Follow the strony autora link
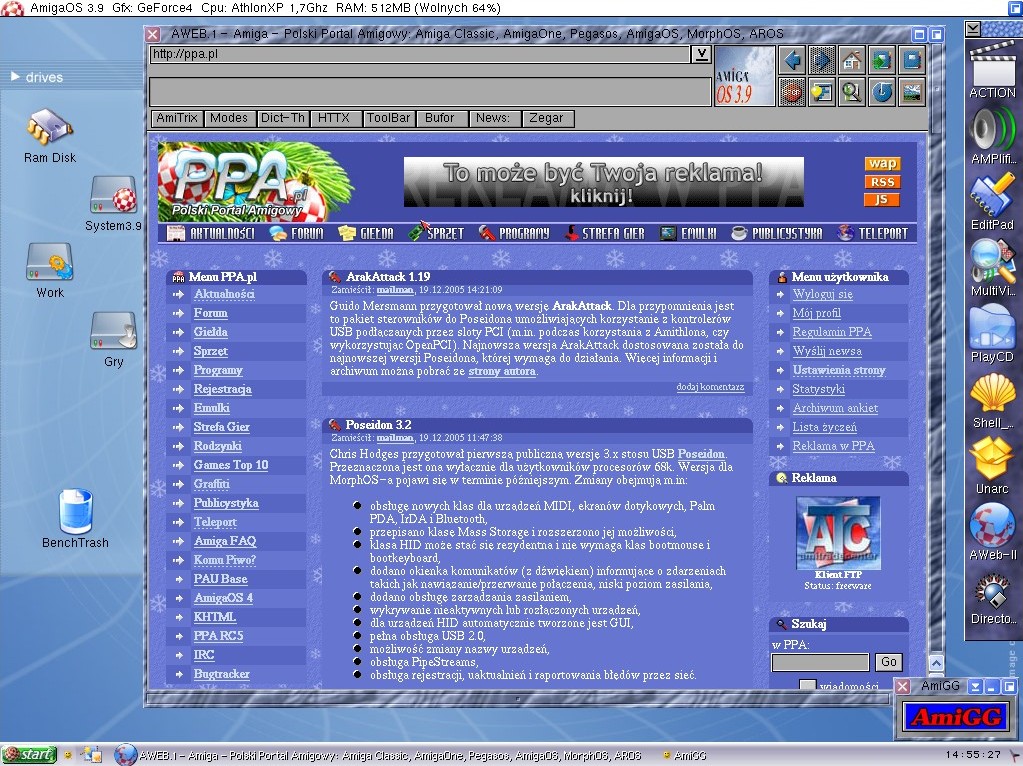 pyautogui.click(x=502, y=371)
